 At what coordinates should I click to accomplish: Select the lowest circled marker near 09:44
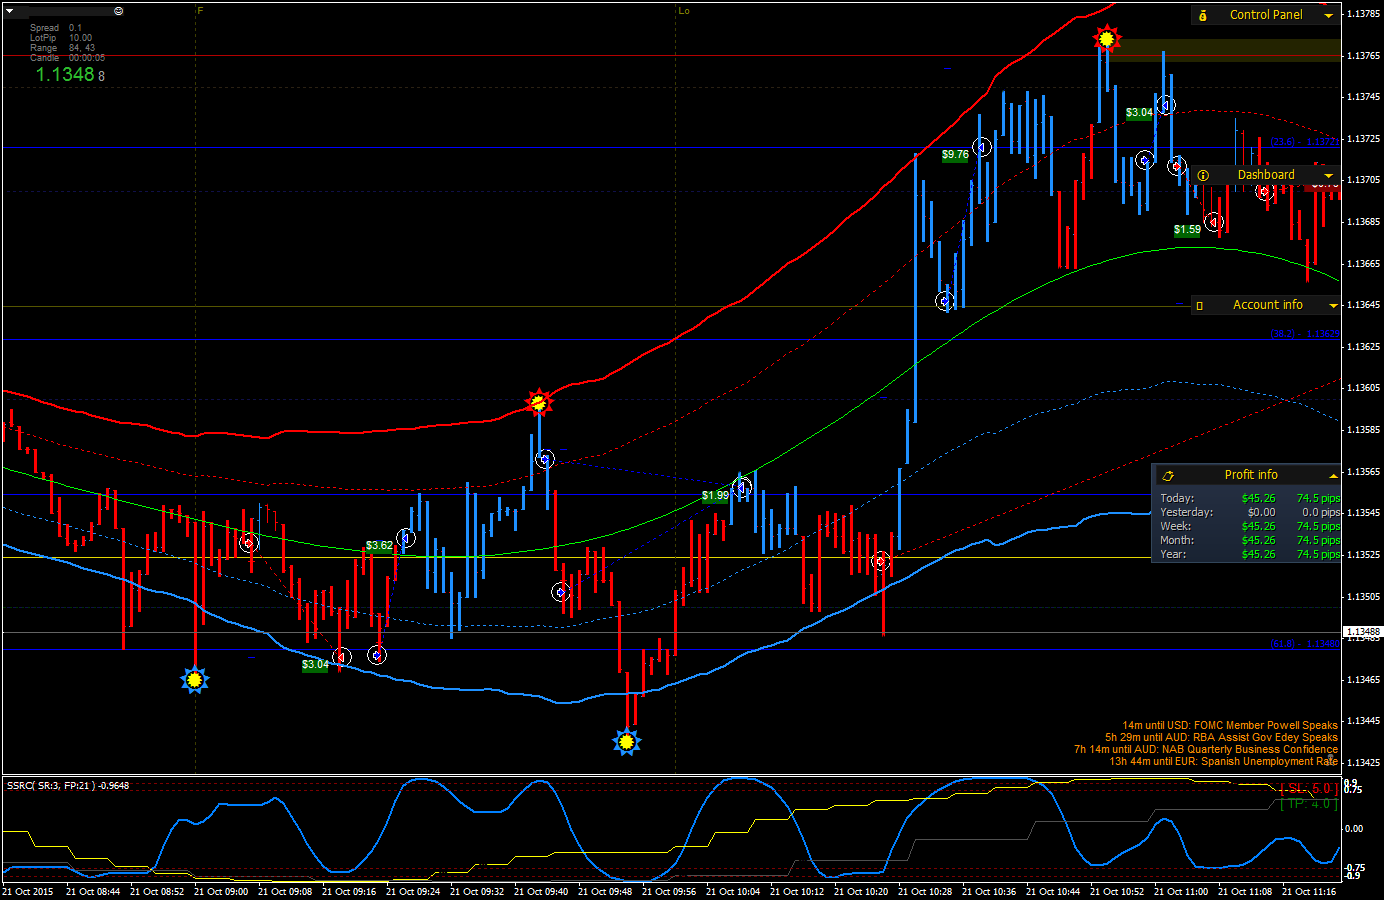point(561,592)
